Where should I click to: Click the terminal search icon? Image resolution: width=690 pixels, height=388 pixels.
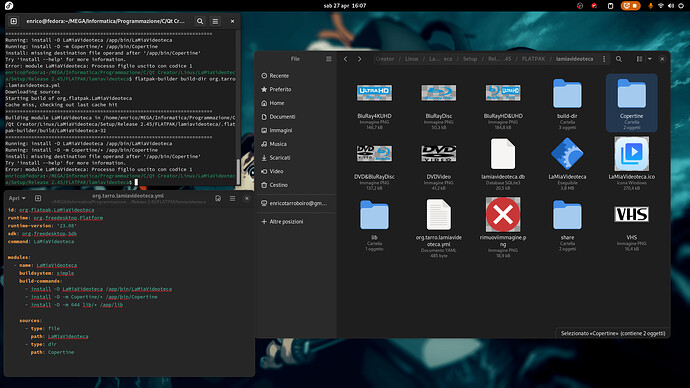[200, 21]
